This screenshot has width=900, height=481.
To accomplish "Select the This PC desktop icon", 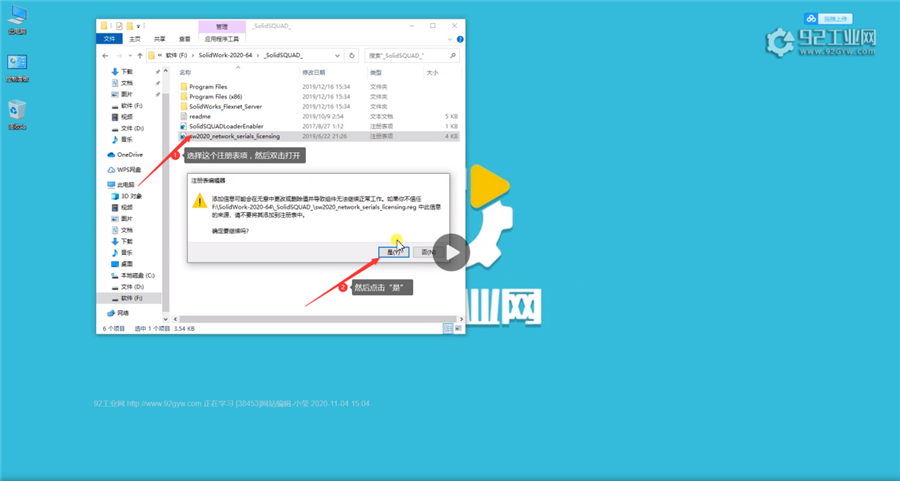I will (17, 21).
